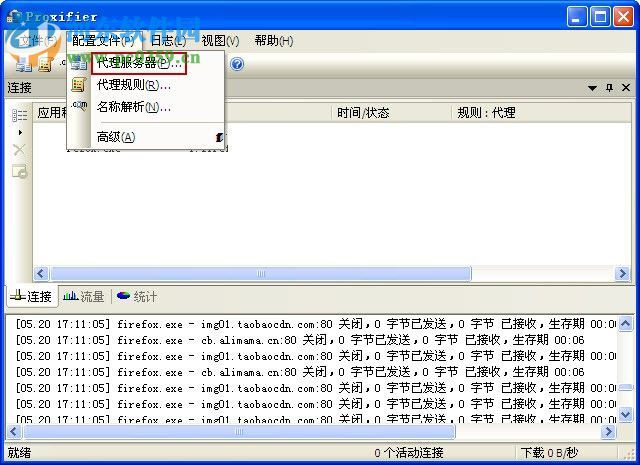Click the log pane scroll up arrow
640x465 pixels.
(x=625, y=324)
